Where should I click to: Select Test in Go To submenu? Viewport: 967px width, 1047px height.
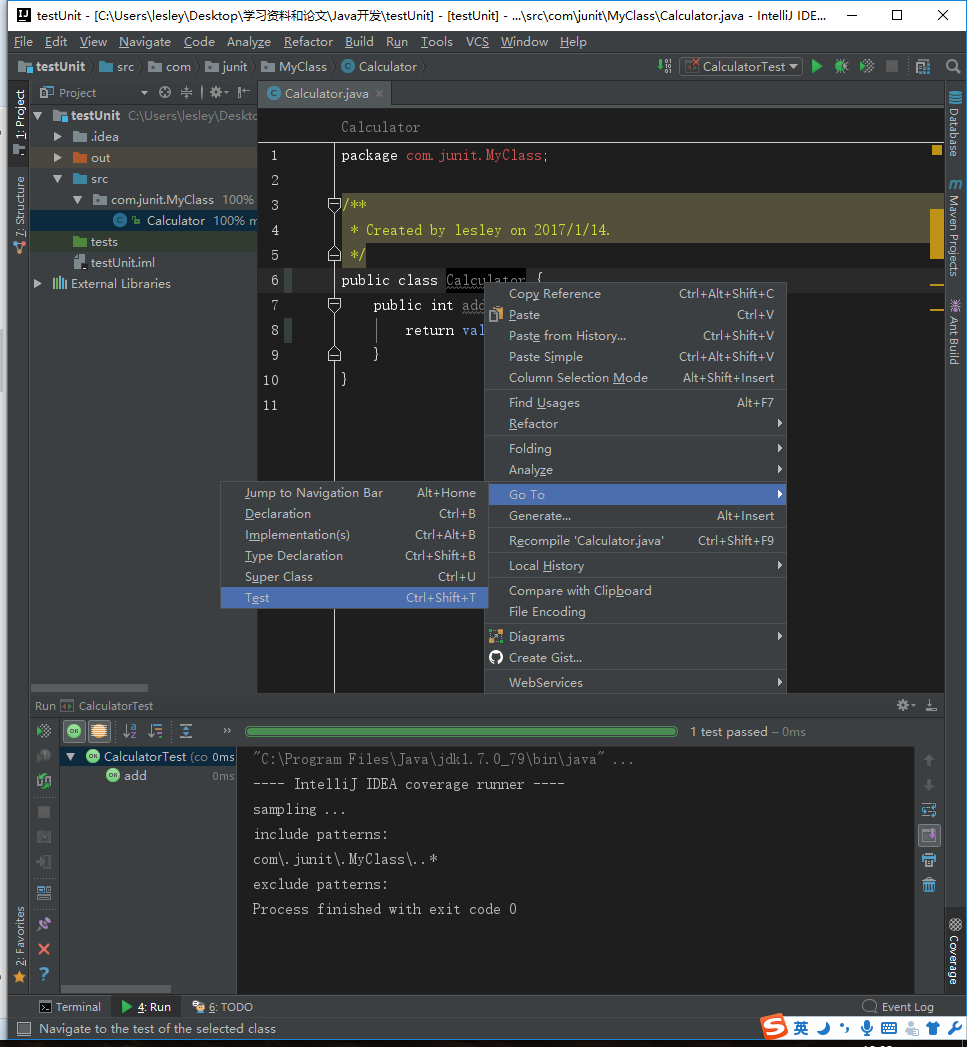coord(354,598)
